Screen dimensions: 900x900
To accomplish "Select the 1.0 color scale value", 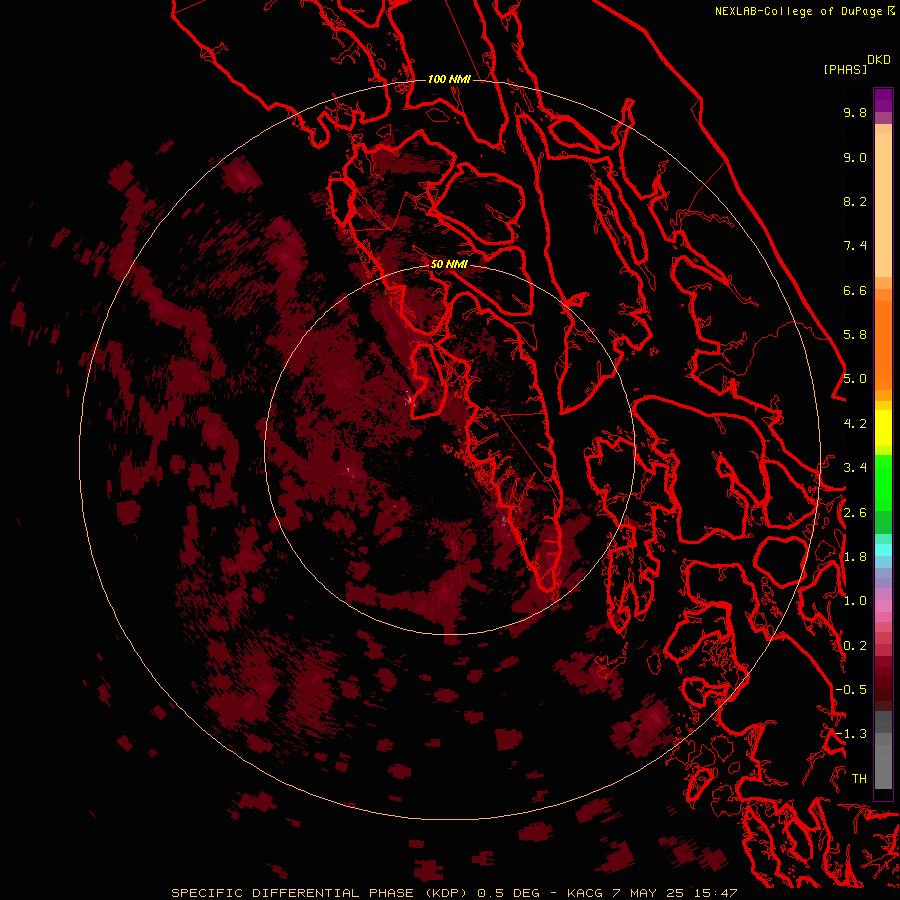I will 855,601.
